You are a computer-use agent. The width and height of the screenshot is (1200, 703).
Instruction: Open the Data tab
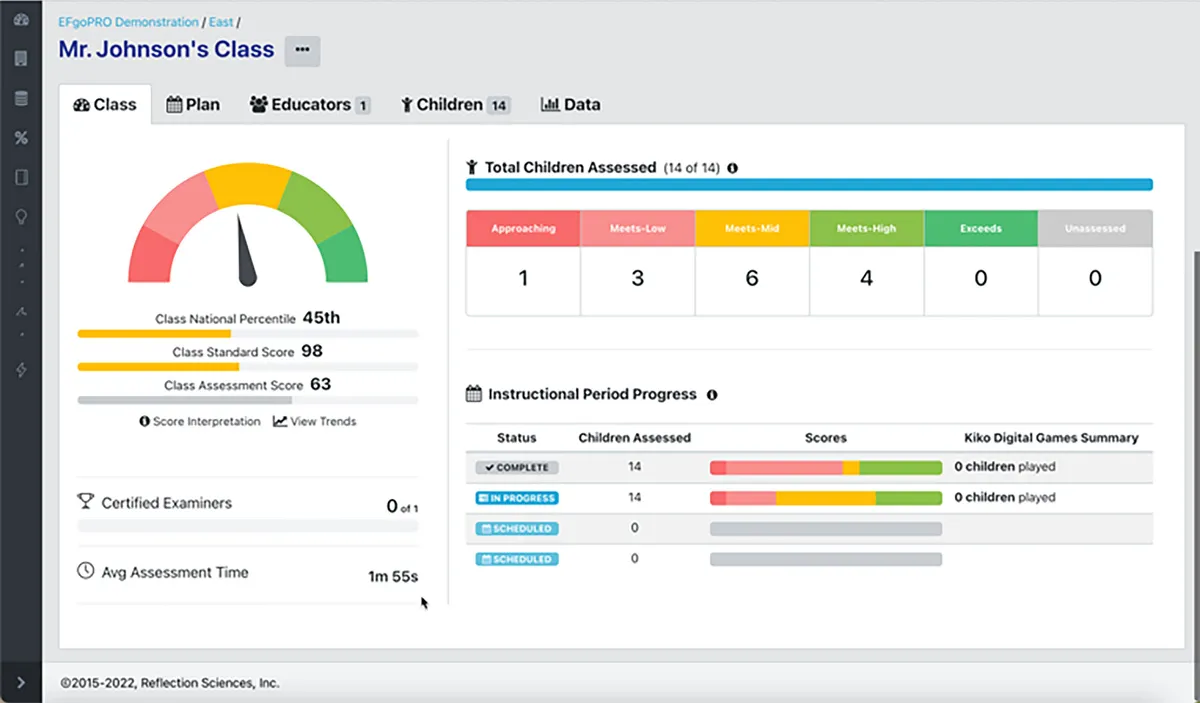[x=571, y=105]
